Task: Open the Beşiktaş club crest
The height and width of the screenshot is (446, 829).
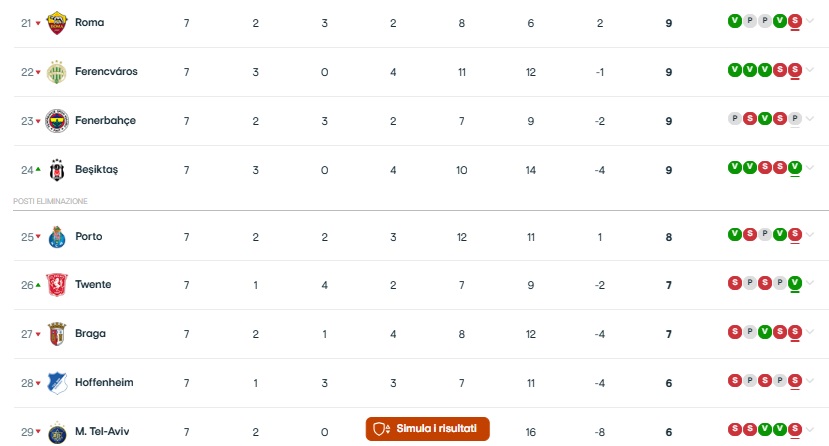Action: 57,170
